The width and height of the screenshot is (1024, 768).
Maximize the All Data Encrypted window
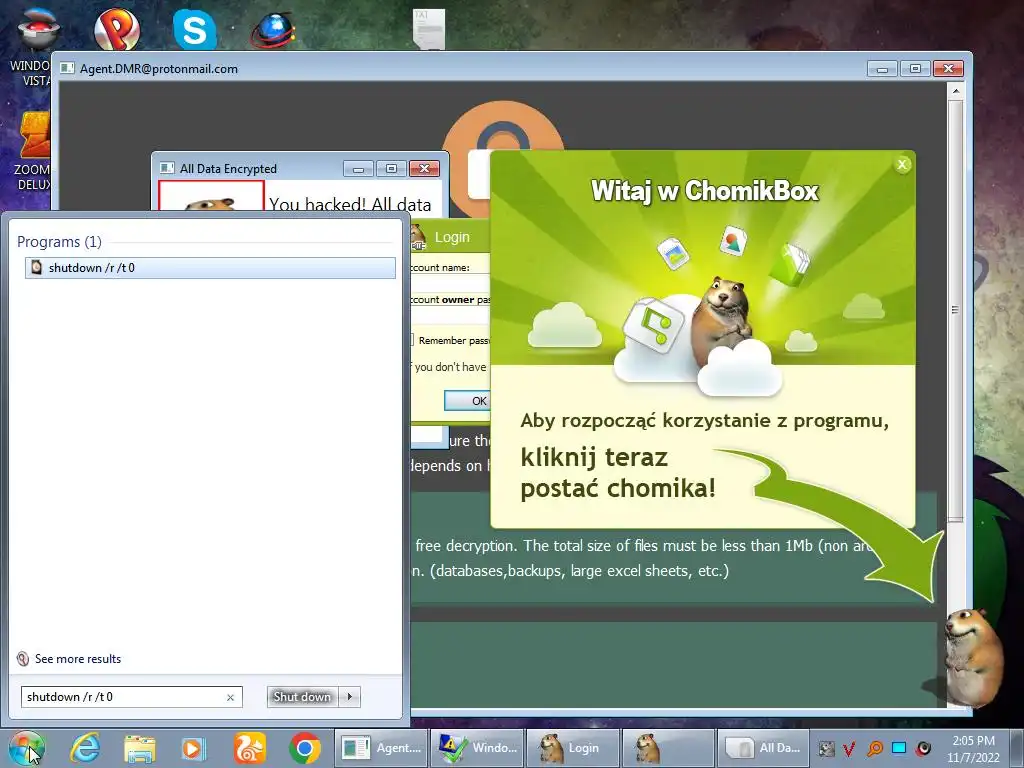391,169
